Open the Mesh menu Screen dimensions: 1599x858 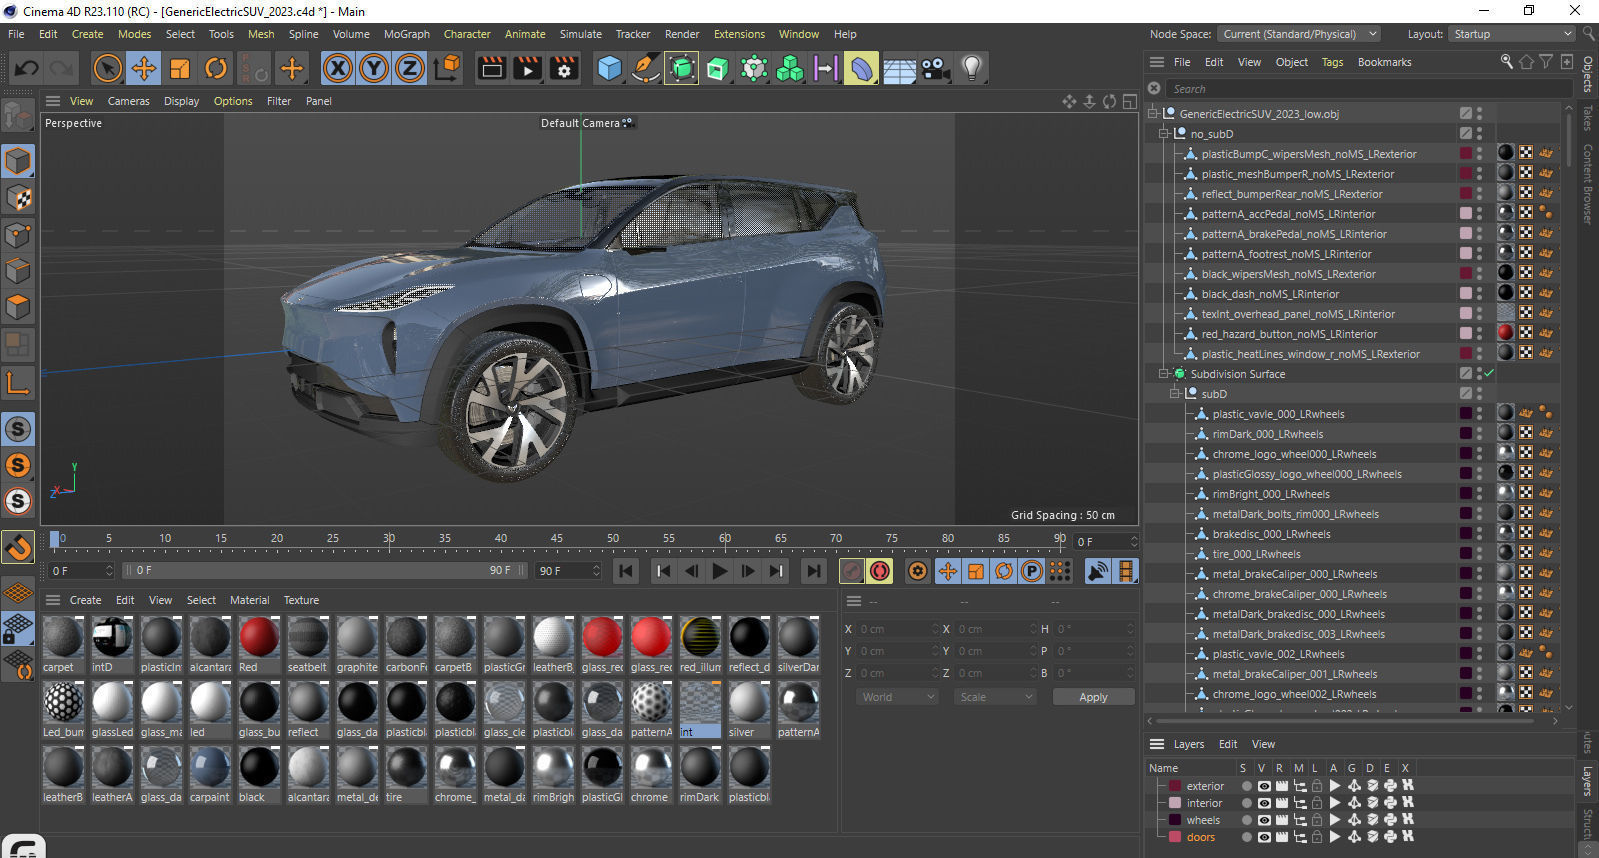(x=261, y=34)
